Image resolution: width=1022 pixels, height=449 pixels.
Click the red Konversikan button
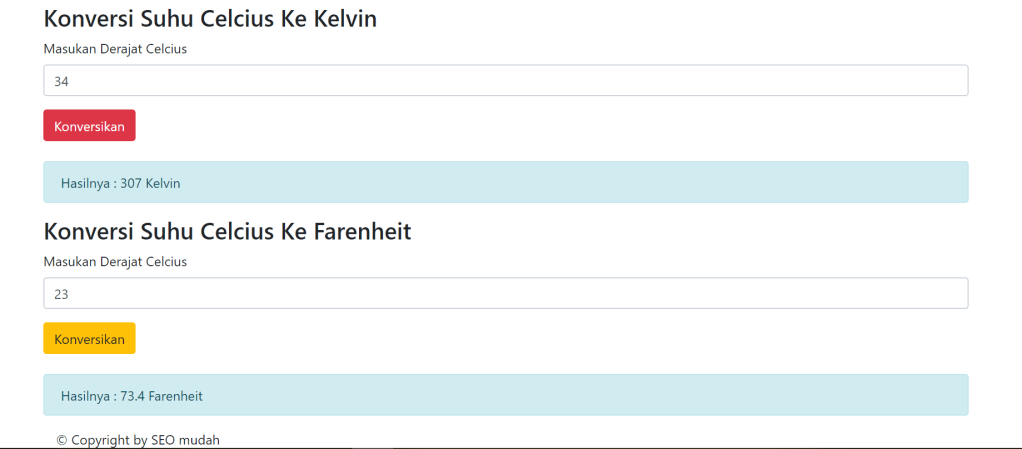click(x=89, y=126)
